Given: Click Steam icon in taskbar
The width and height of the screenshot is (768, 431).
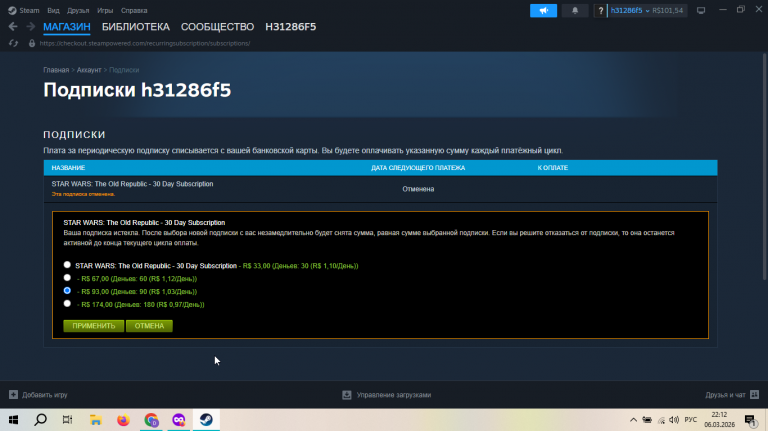Looking at the screenshot, I should pyautogui.click(x=206, y=420).
